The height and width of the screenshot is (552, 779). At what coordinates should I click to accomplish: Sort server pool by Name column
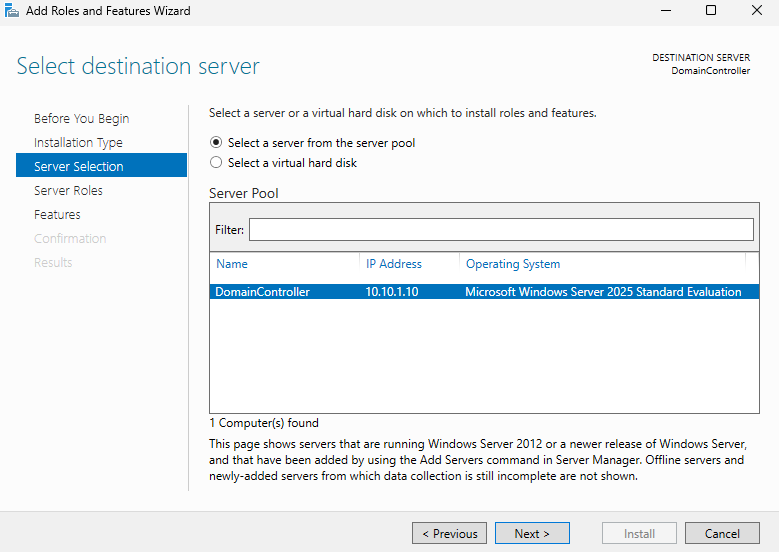pyautogui.click(x=232, y=264)
